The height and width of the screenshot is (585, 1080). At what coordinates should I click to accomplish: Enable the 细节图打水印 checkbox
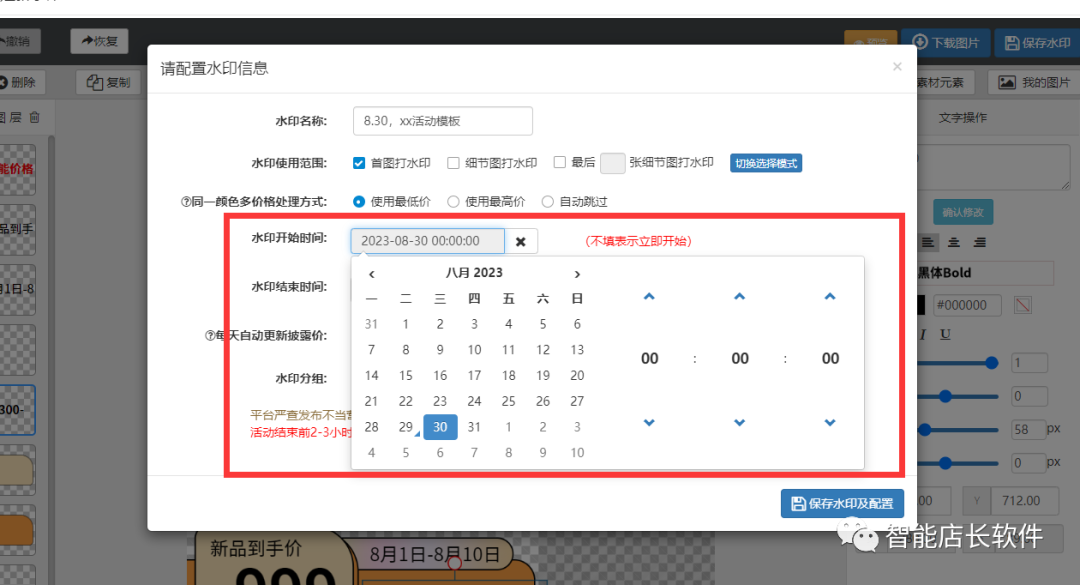[453, 163]
